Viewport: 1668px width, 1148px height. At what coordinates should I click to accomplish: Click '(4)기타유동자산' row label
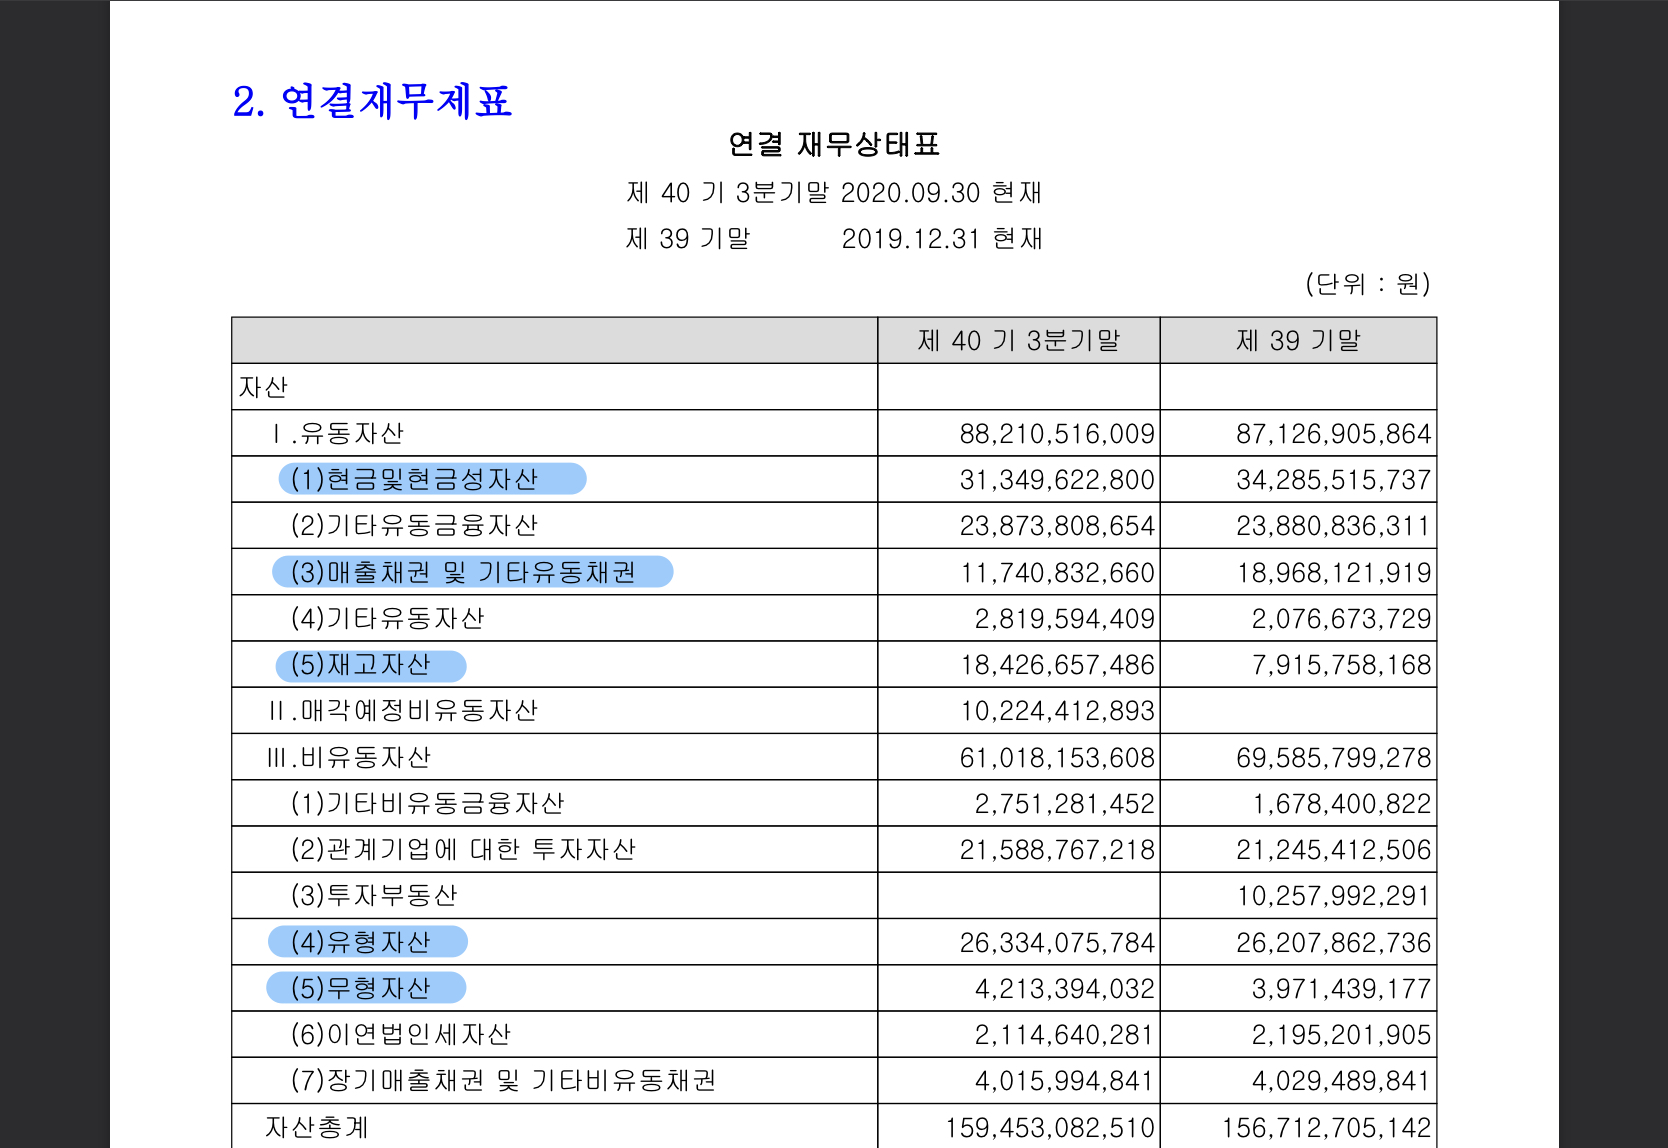(x=387, y=618)
